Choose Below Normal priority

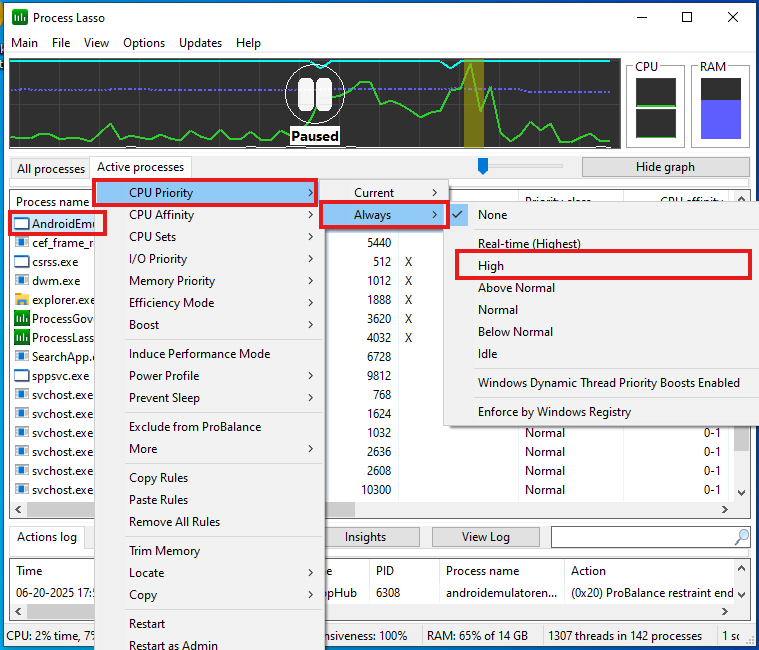[601, 332]
